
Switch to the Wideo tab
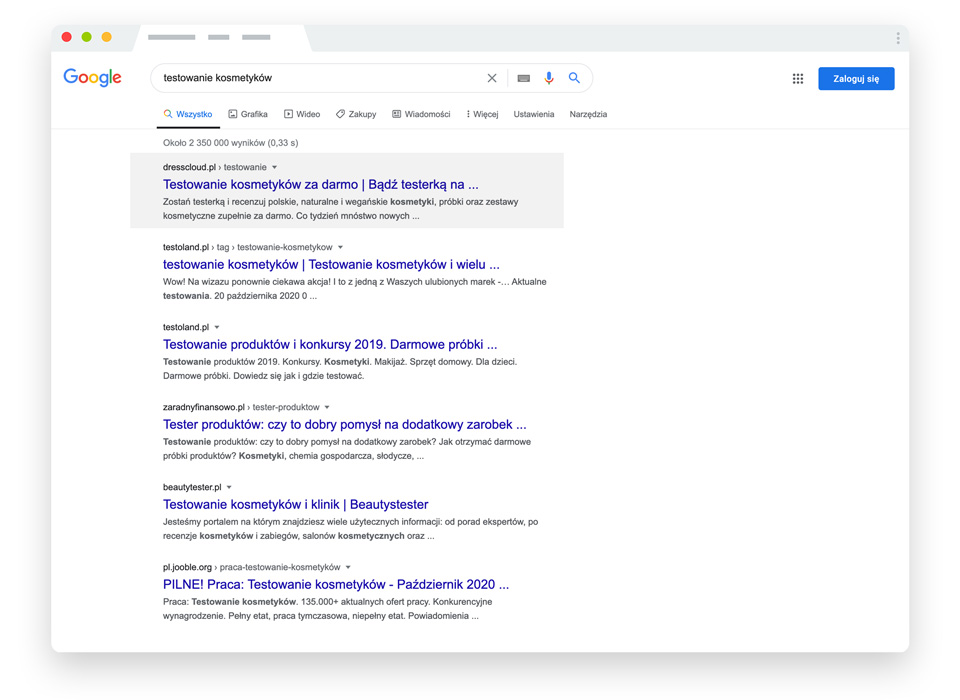pos(302,114)
